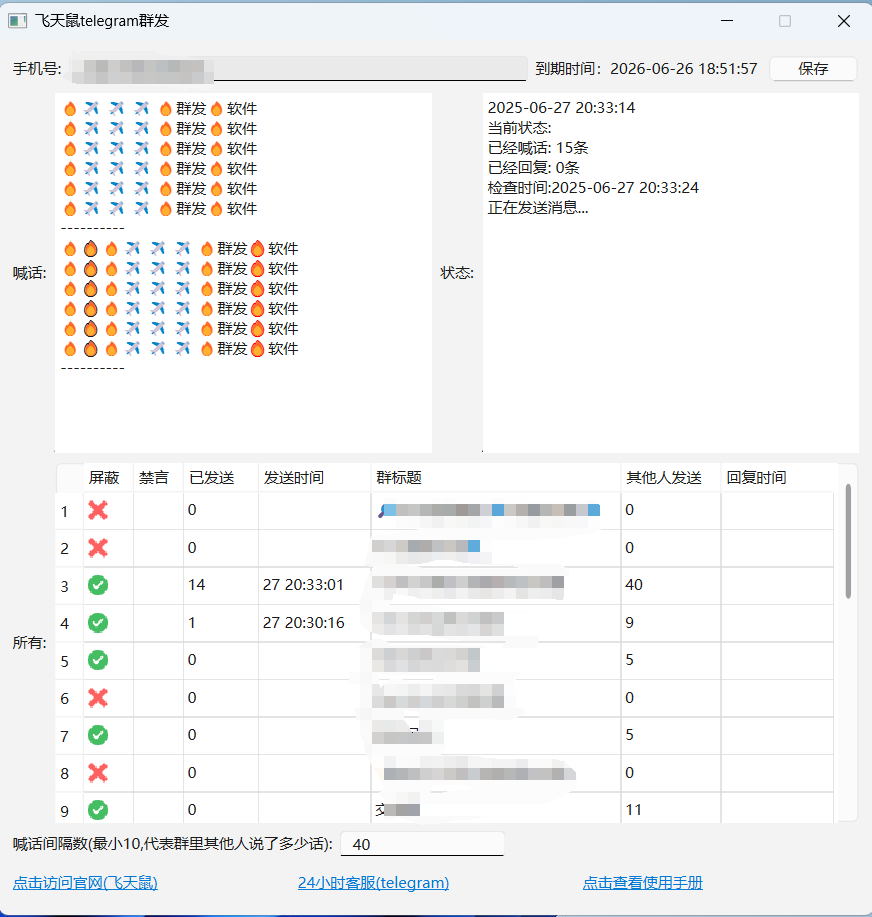The height and width of the screenshot is (917, 872).
Task: Click the red X block icon in row 1
Action: [x=98, y=510]
